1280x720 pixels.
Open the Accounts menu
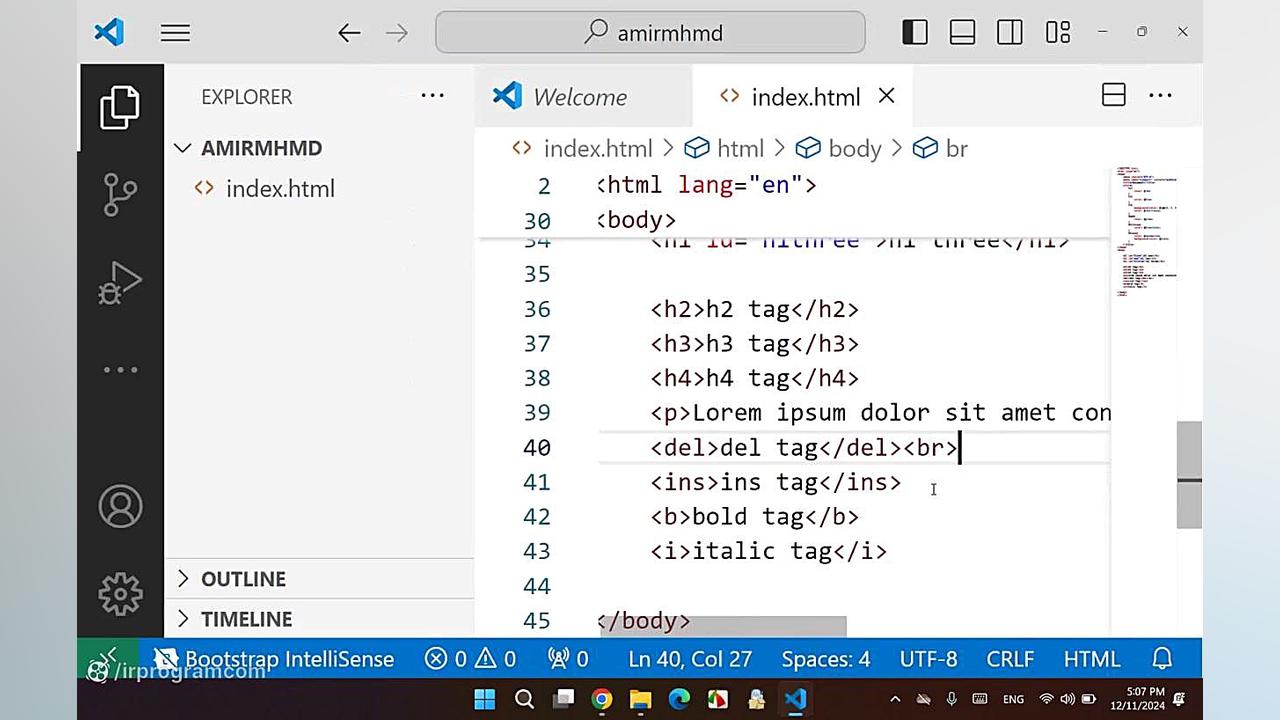[120, 507]
